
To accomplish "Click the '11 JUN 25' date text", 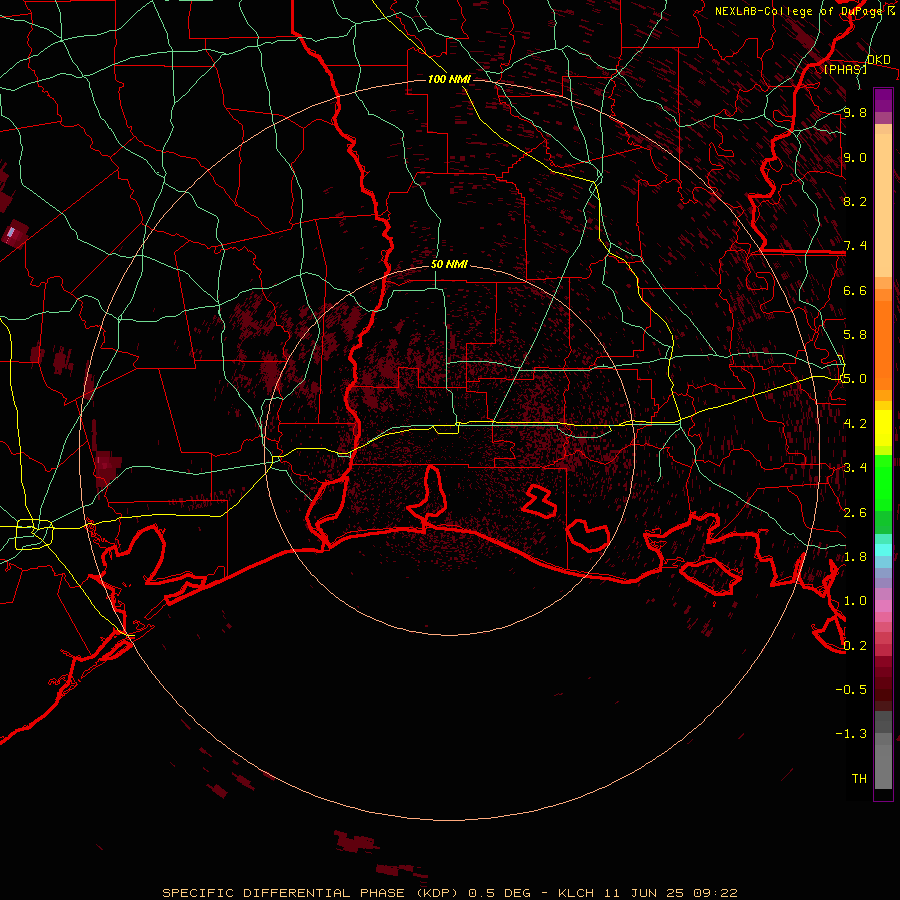I will coord(643,893).
